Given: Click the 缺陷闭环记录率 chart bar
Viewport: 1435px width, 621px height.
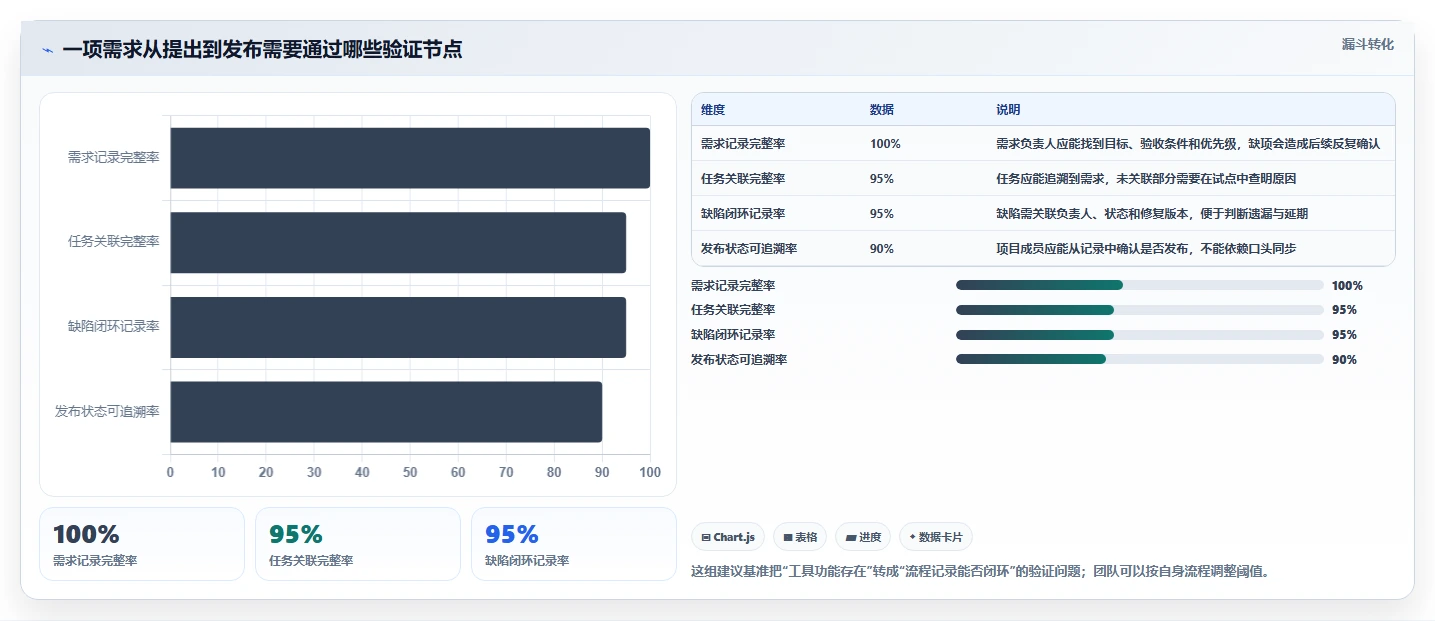Looking at the screenshot, I should [398, 327].
